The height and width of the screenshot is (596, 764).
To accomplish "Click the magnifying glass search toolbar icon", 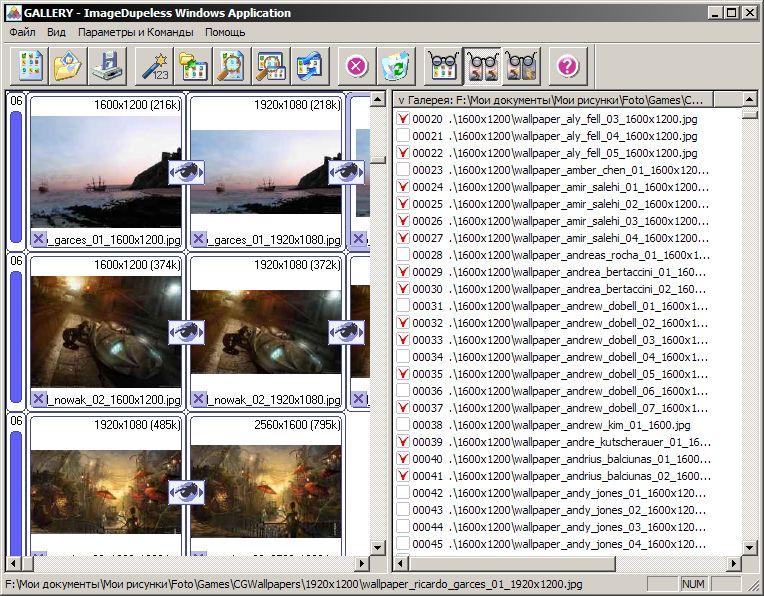I will [x=232, y=66].
